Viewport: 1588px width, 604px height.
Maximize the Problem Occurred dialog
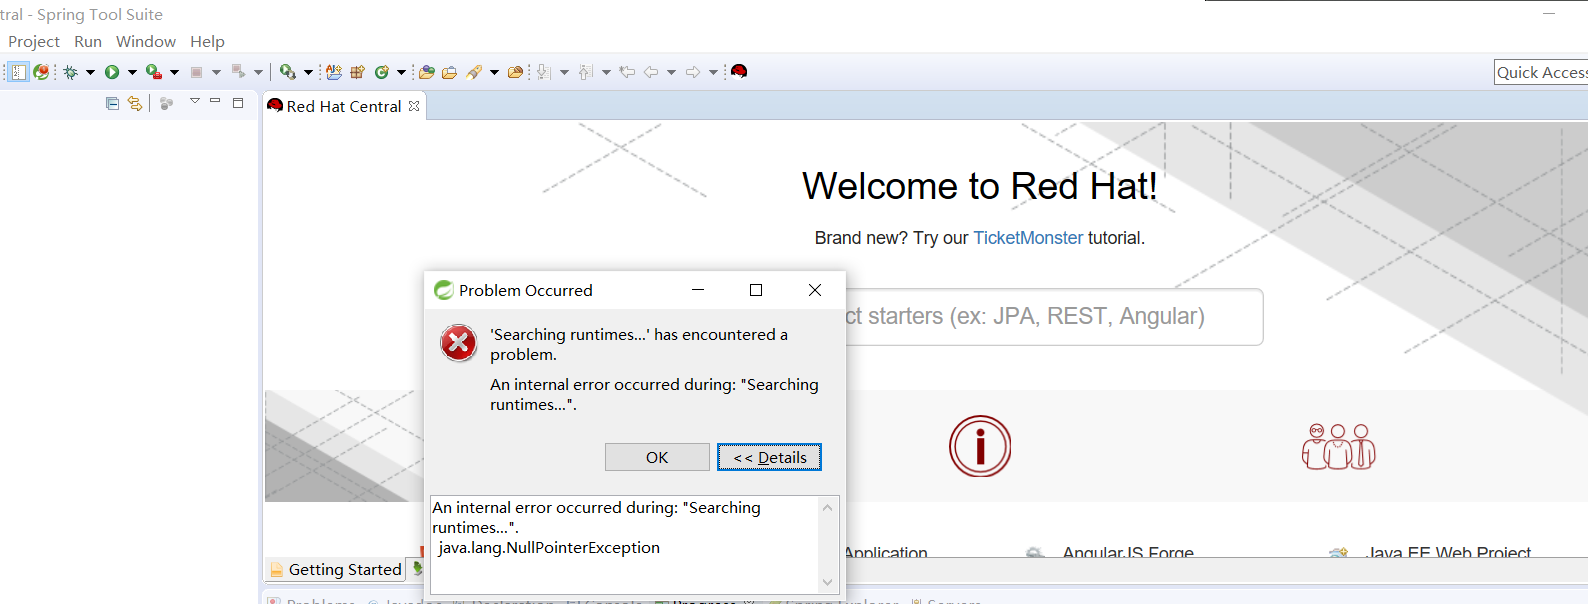click(756, 290)
